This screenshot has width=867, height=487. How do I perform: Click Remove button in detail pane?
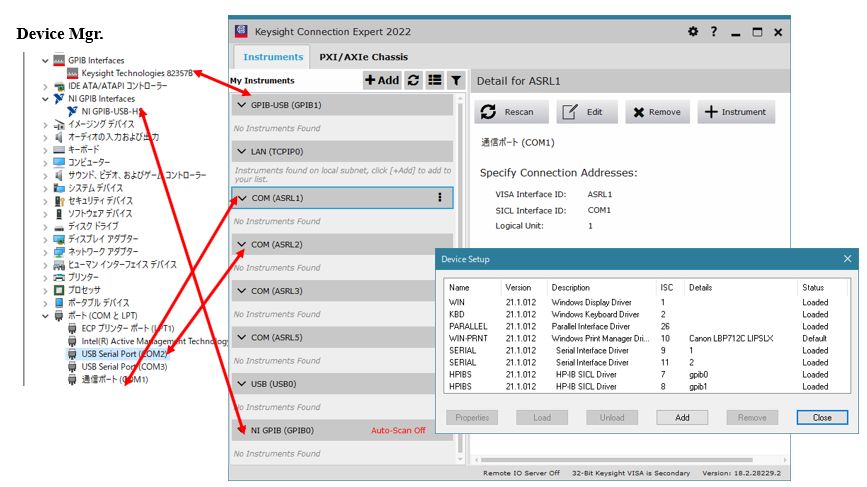coord(657,112)
